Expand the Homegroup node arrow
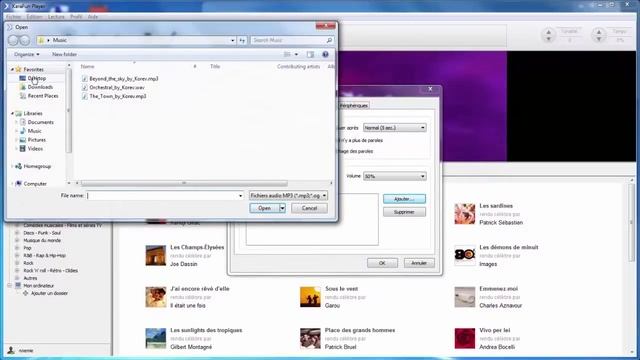 (x=12, y=166)
